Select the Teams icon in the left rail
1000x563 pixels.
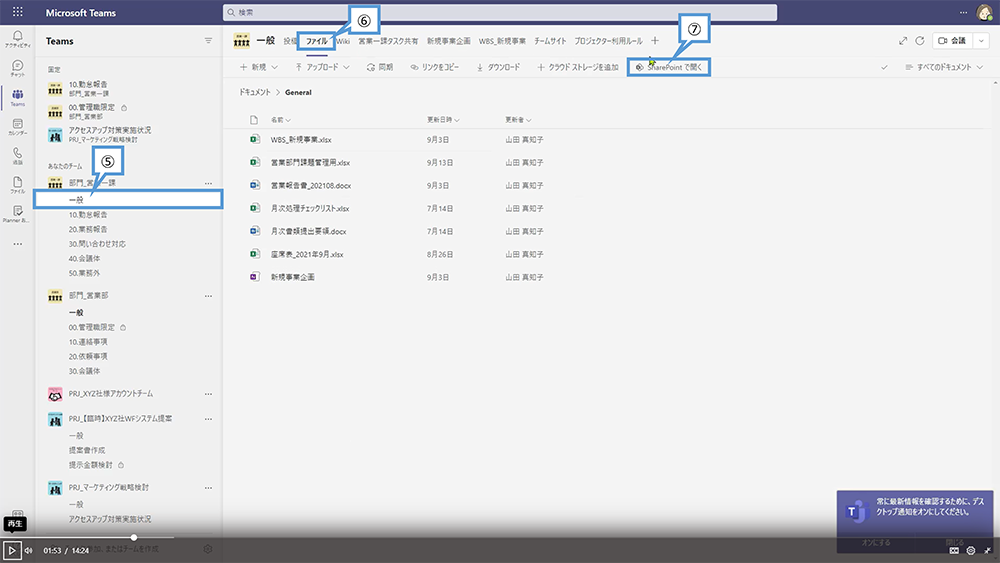pyautogui.click(x=17, y=98)
